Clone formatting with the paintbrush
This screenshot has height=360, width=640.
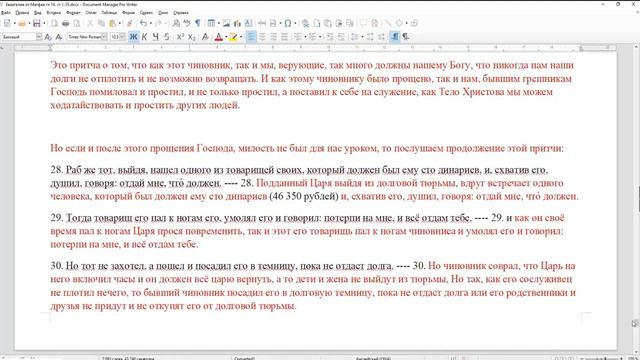point(129,24)
